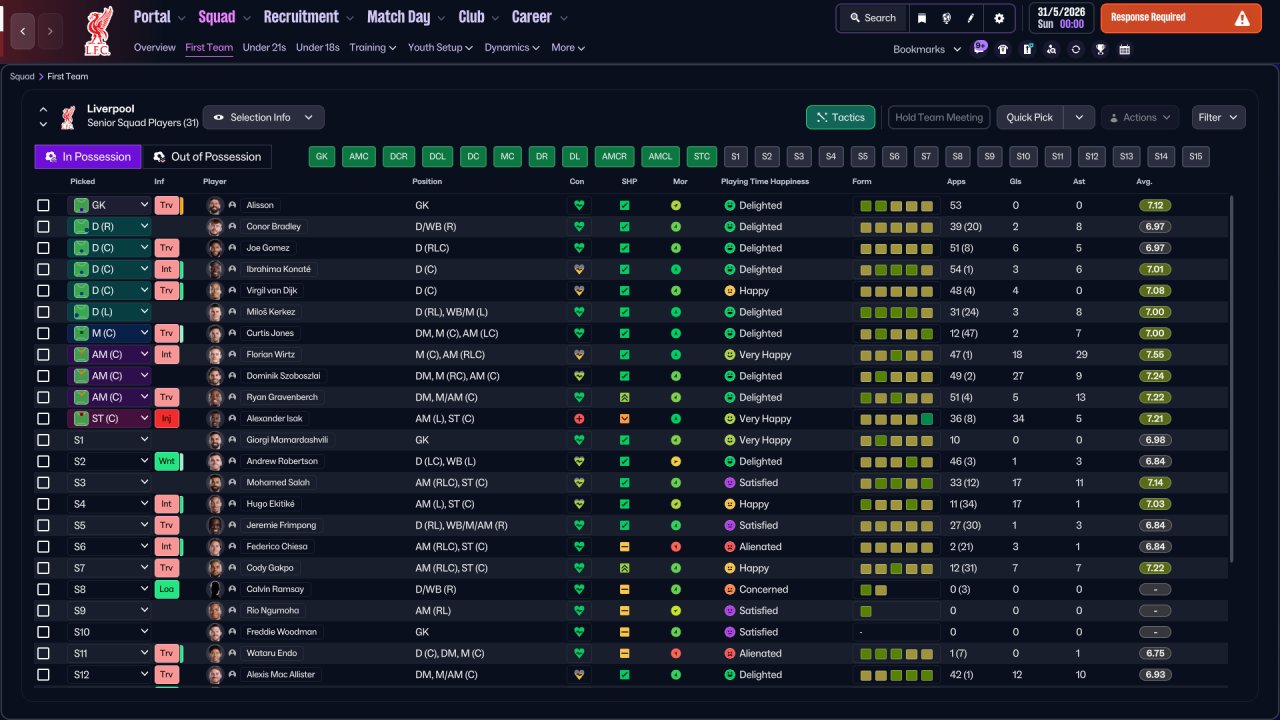
Task: Click Conor Bradley's green heart condition icon
Action: click(x=578, y=226)
